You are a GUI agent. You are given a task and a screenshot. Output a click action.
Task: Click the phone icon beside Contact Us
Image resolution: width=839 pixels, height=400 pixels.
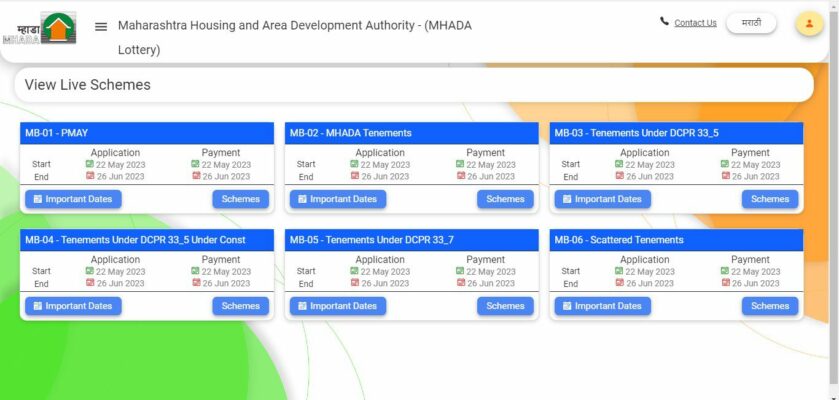point(665,21)
